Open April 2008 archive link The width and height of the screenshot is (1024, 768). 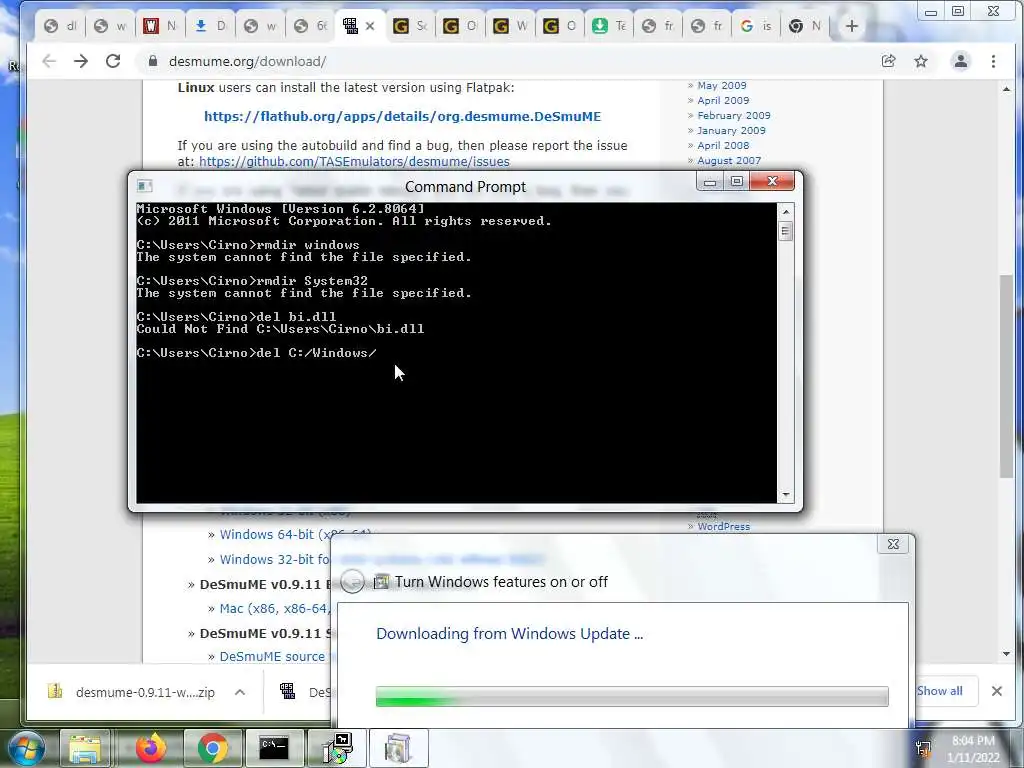click(723, 146)
